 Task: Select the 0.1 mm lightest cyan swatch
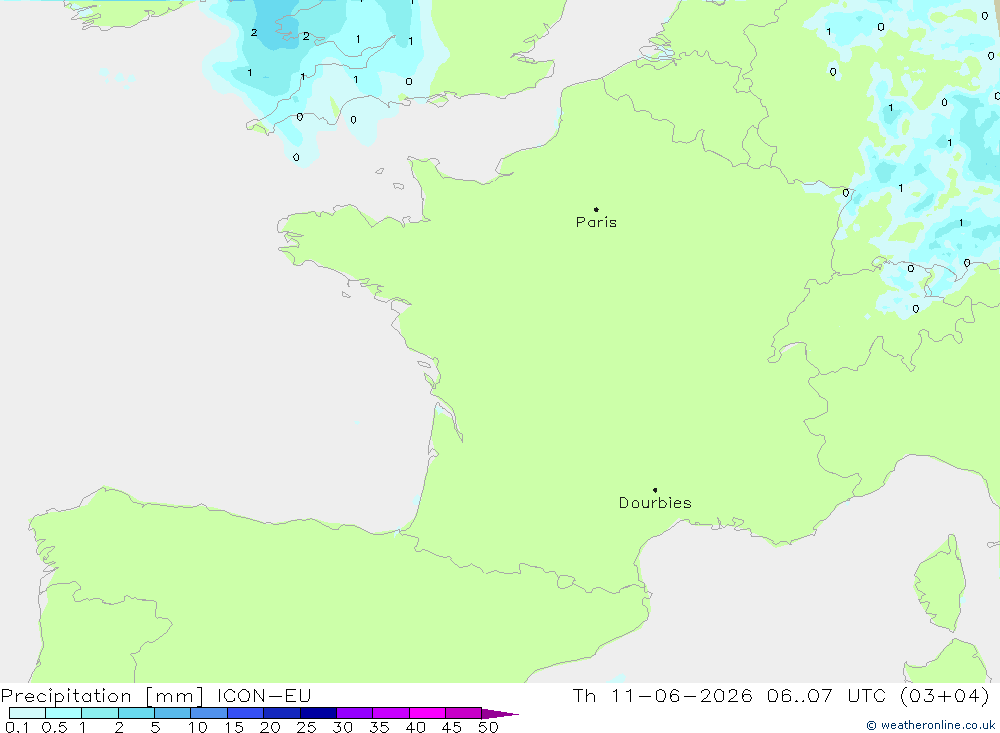(x=27, y=713)
